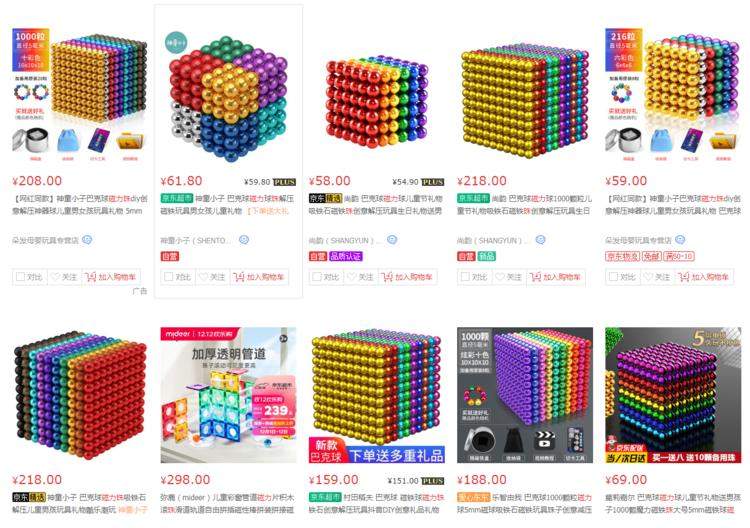Enable compare checkbox on ¥59.00 product
The width and height of the screenshot is (750, 528).
[x=613, y=277]
